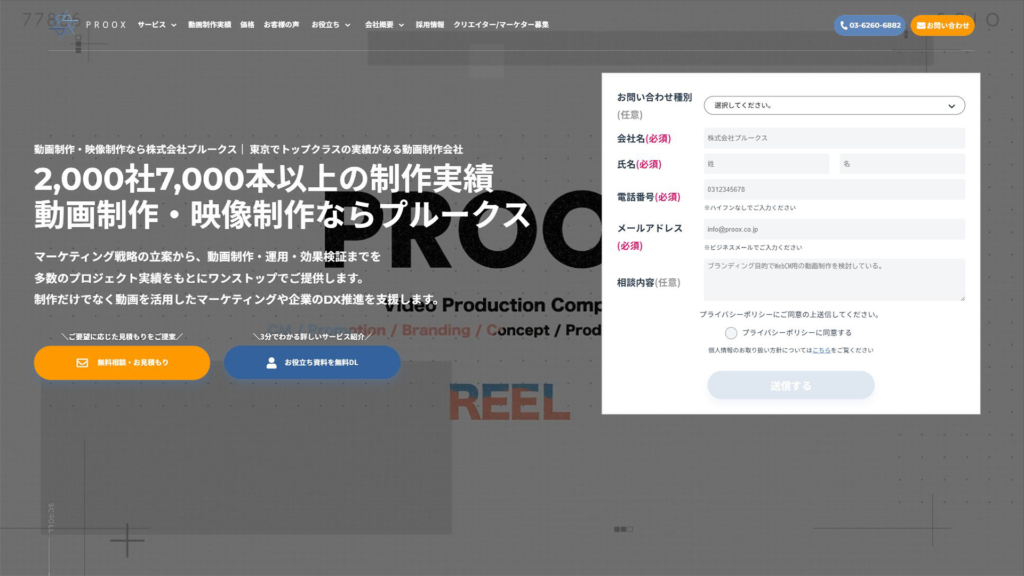Click the 会社名 input field
The height and width of the screenshot is (576, 1024).
coord(834,138)
